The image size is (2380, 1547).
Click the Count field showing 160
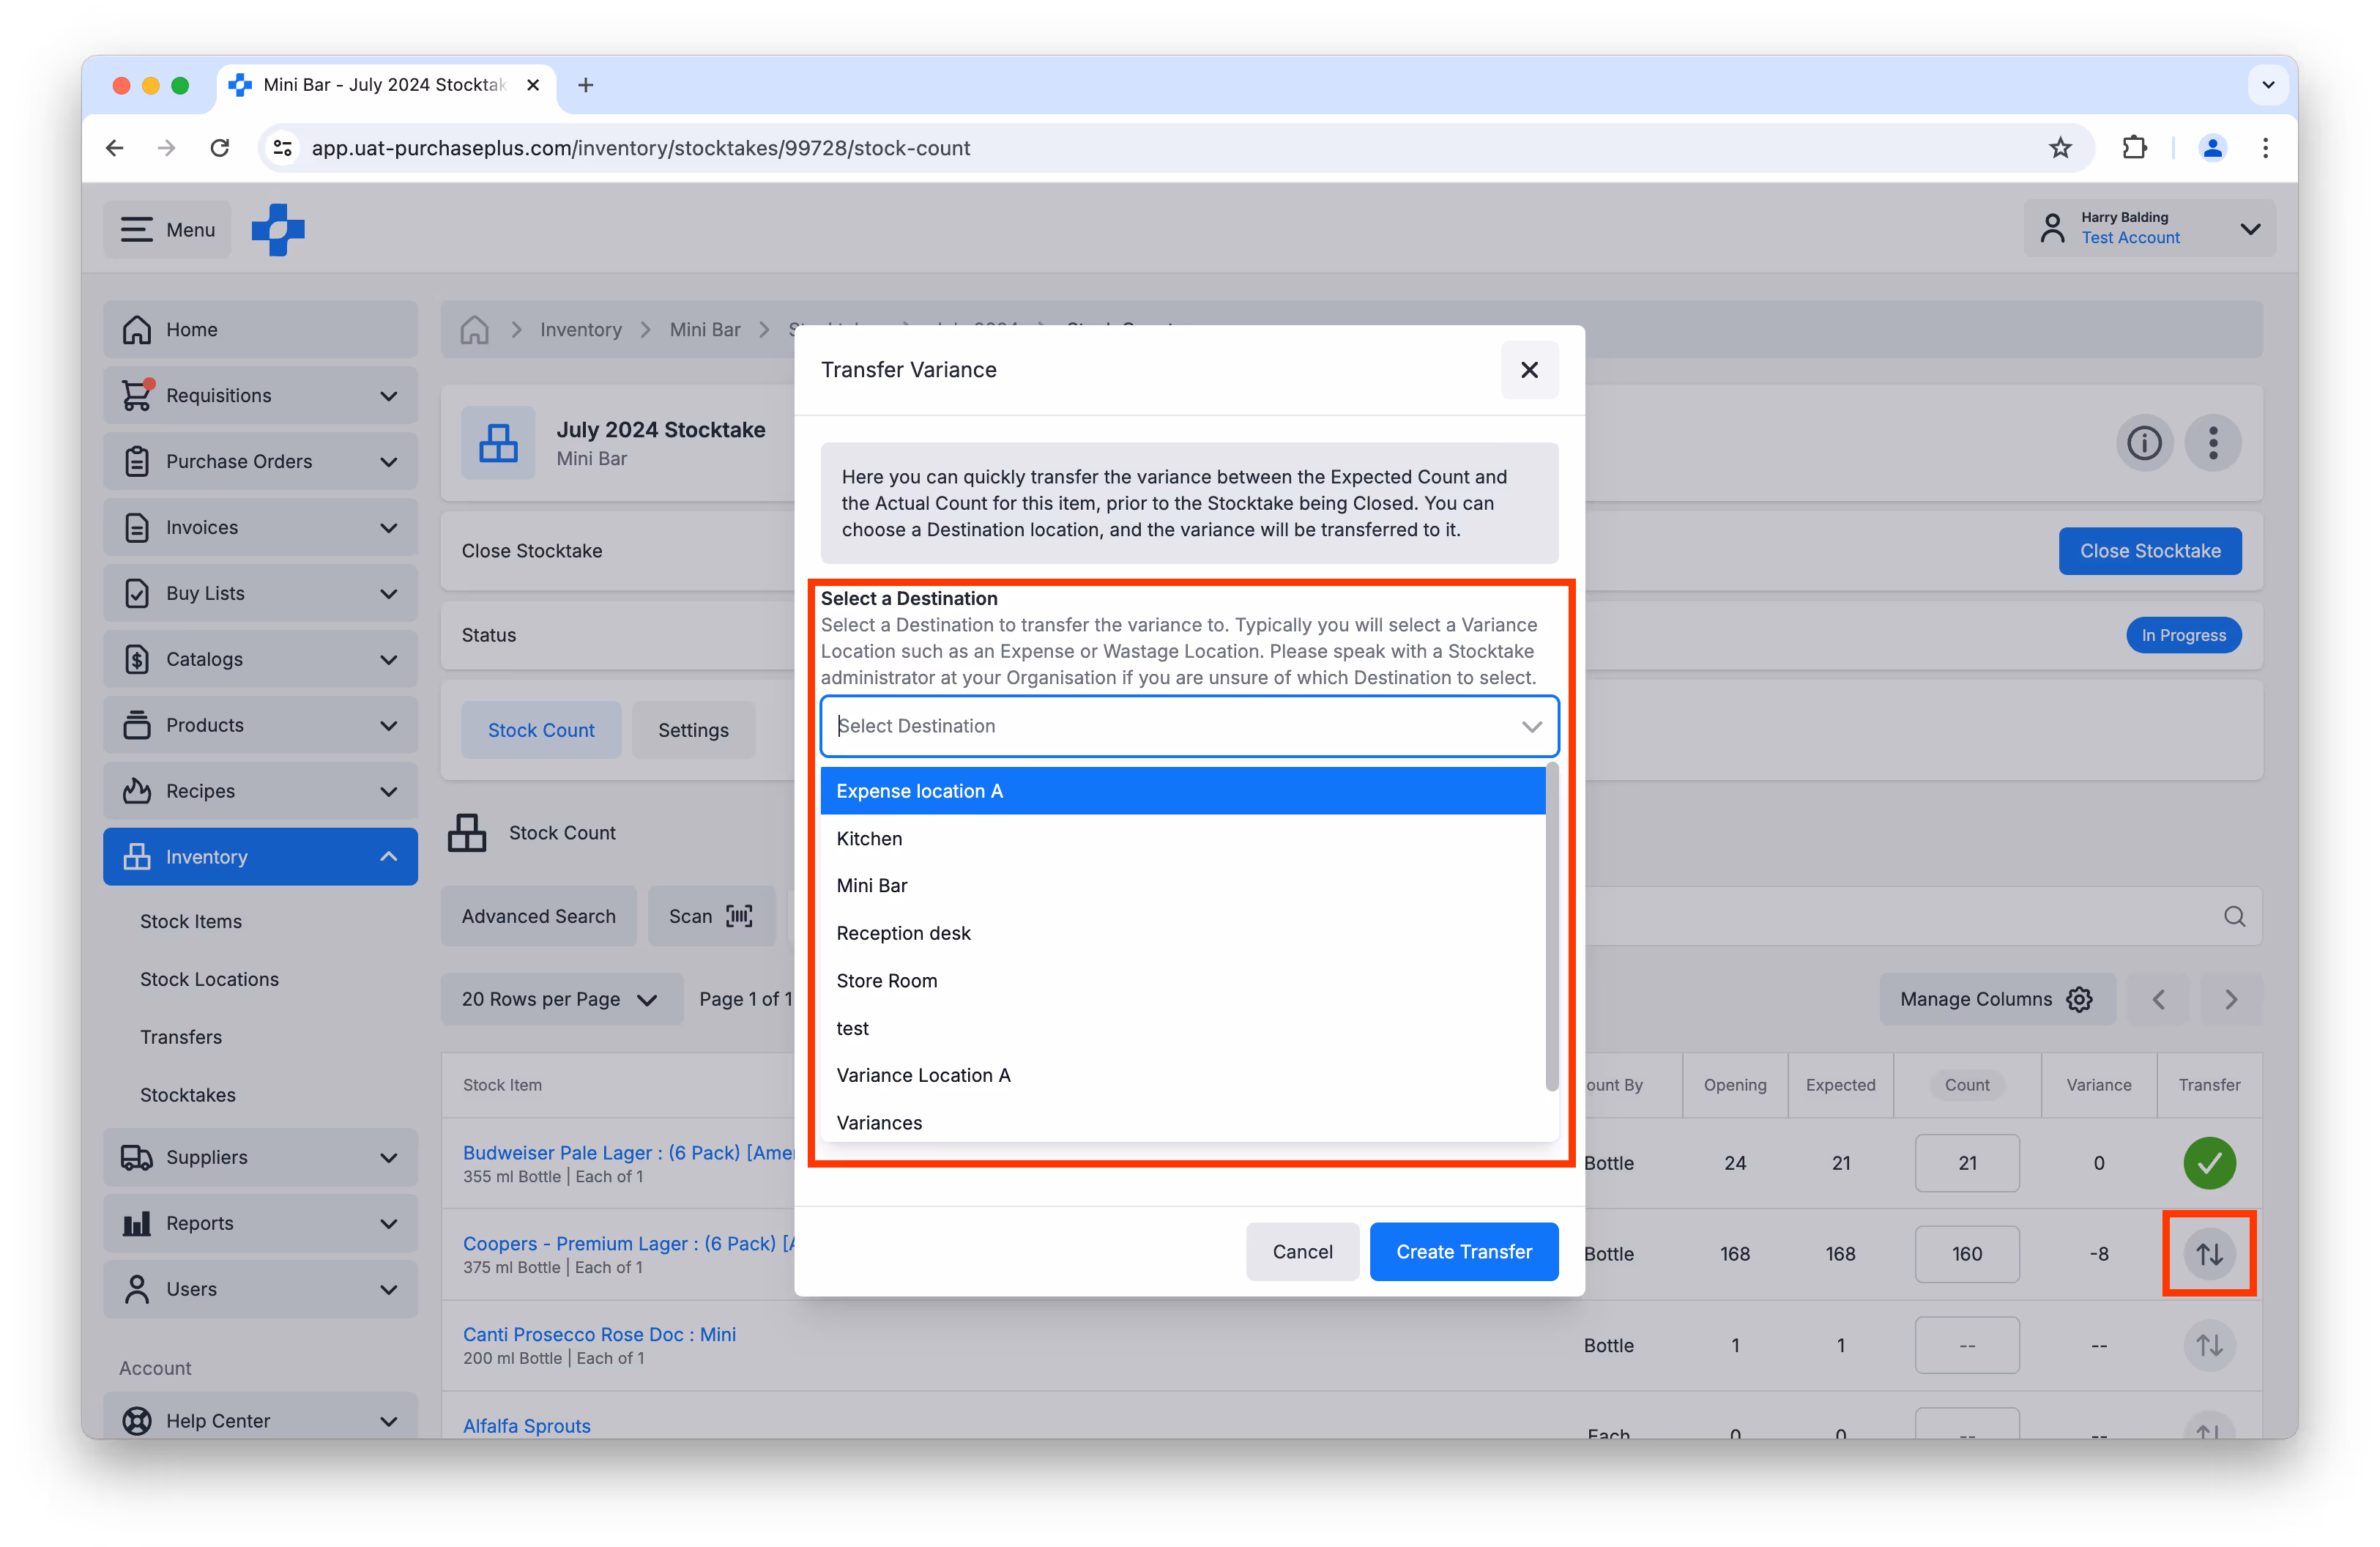click(x=1966, y=1253)
